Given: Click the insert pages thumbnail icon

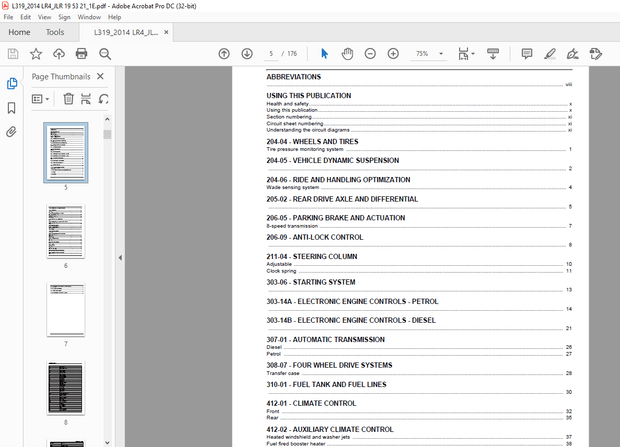Looking at the screenshot, I should pyautogui.click(x=85, y=98).
